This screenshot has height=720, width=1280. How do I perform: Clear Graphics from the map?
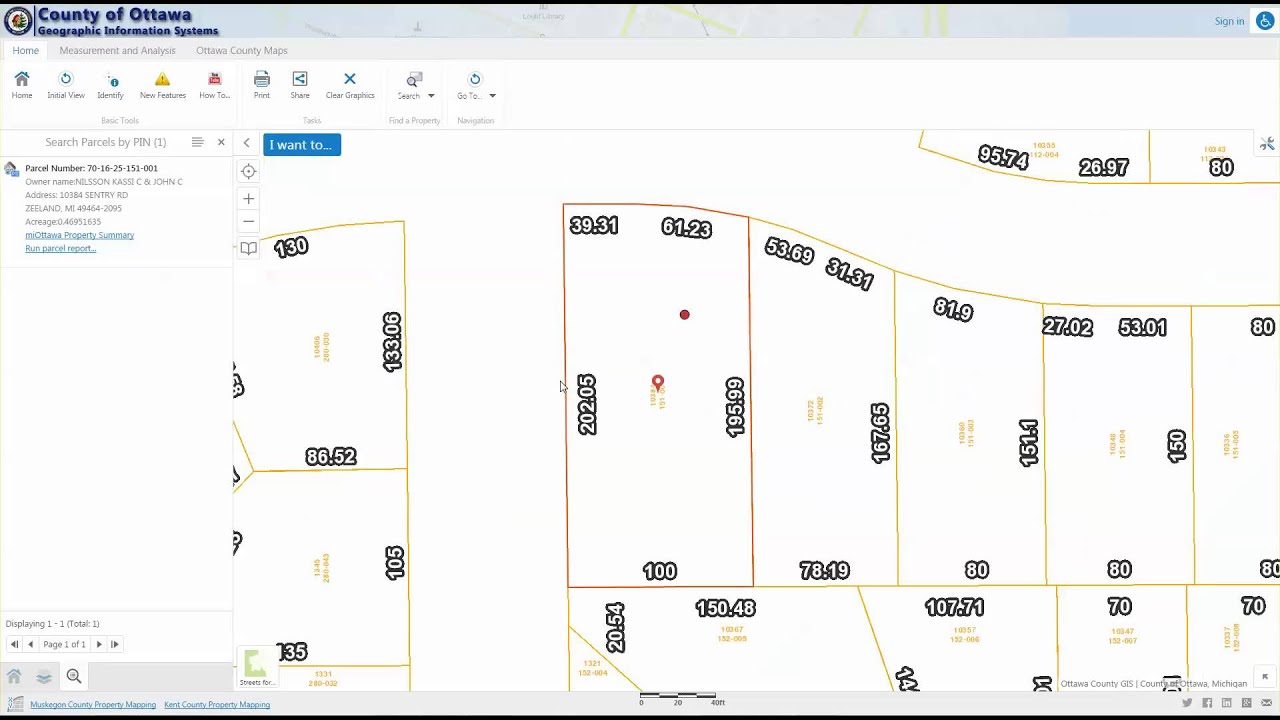(x=350, y=85)
